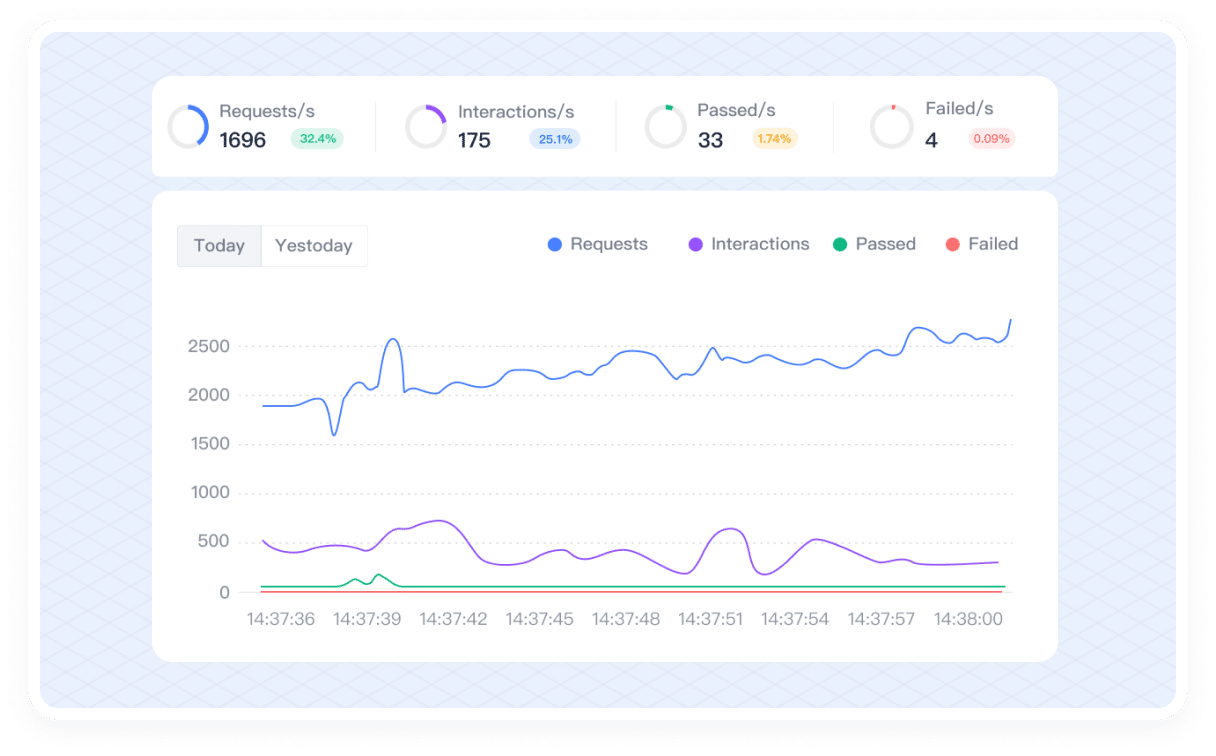Click the Interactions/s purple progress ring

(x=426, y=127)
